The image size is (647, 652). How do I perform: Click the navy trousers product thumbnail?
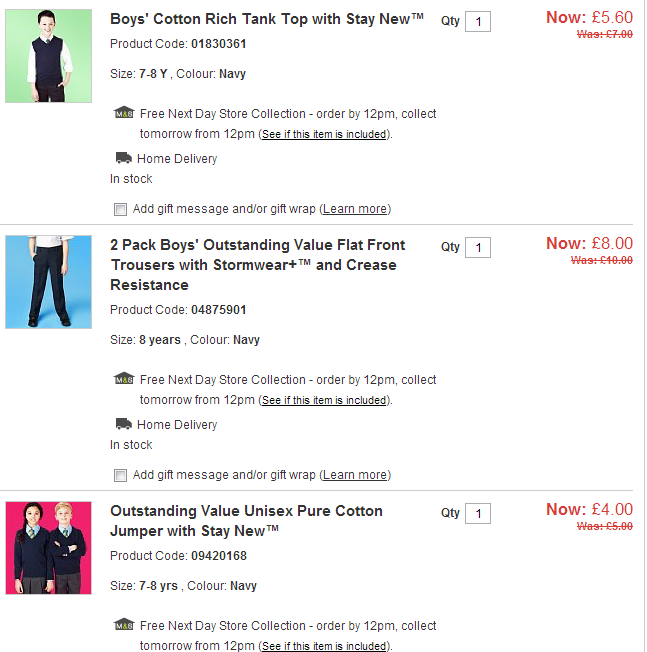[48, 282]
